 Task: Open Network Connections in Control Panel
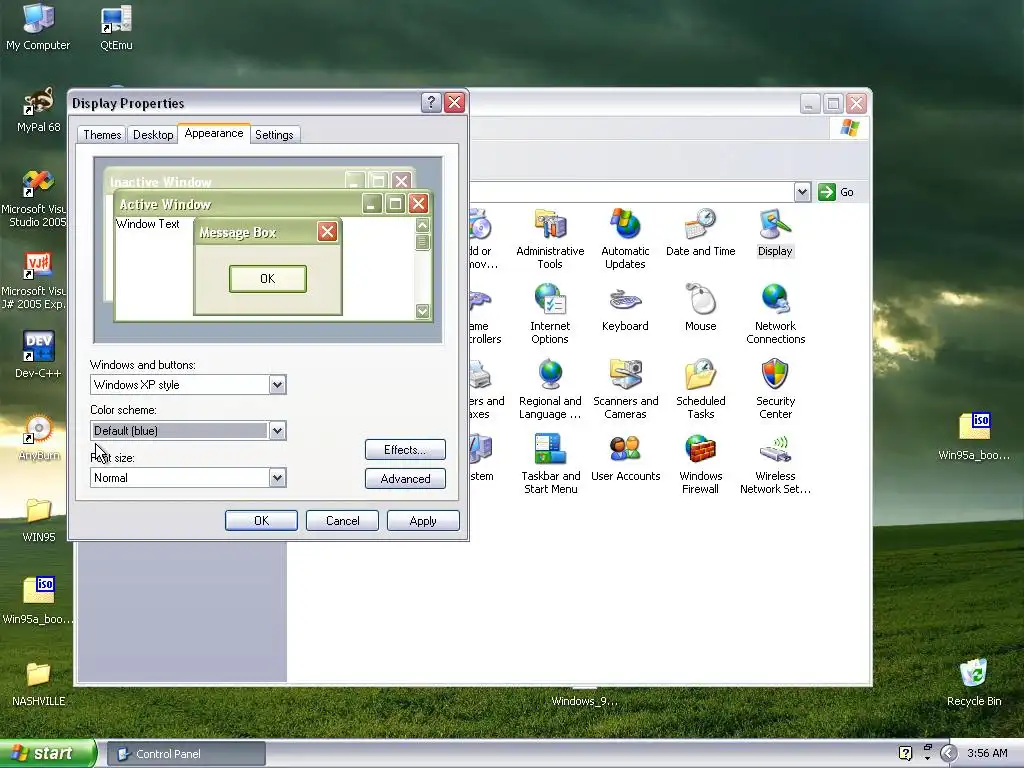pyautogui.click(x=775, y=313)
